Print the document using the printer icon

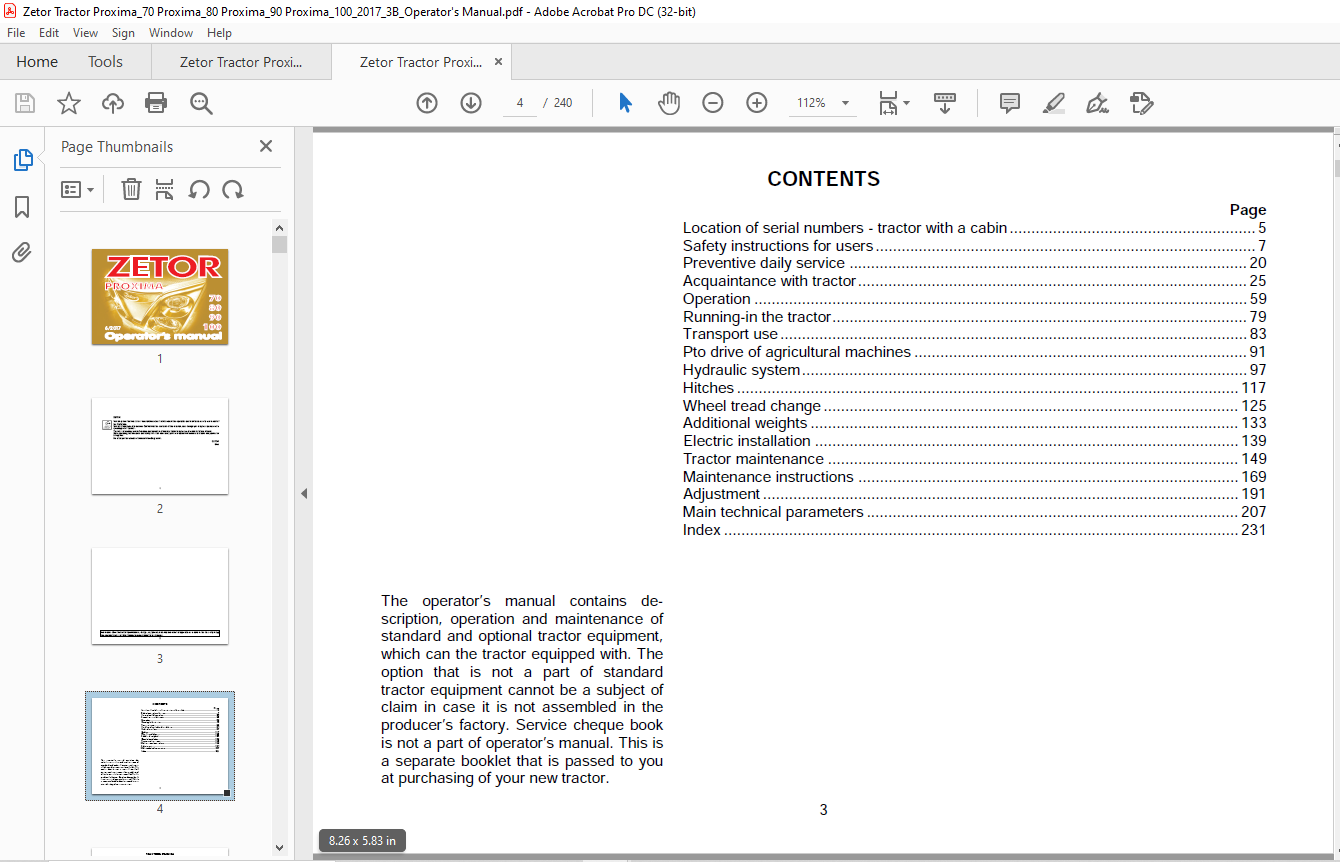pos(156,103)
